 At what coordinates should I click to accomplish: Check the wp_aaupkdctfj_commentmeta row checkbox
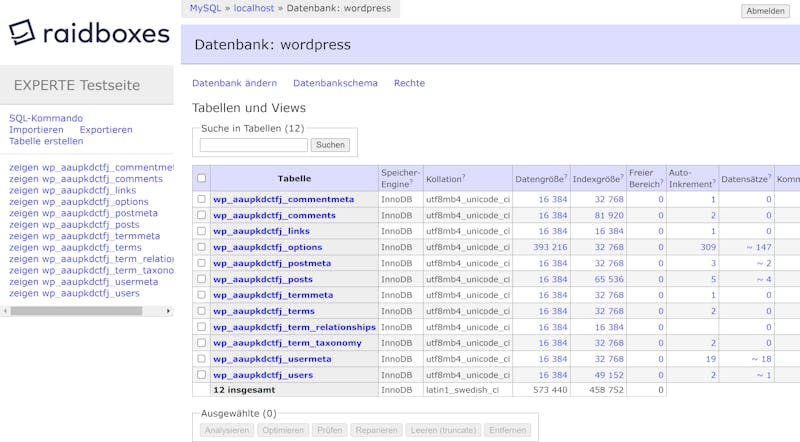[x=202, y=199]
